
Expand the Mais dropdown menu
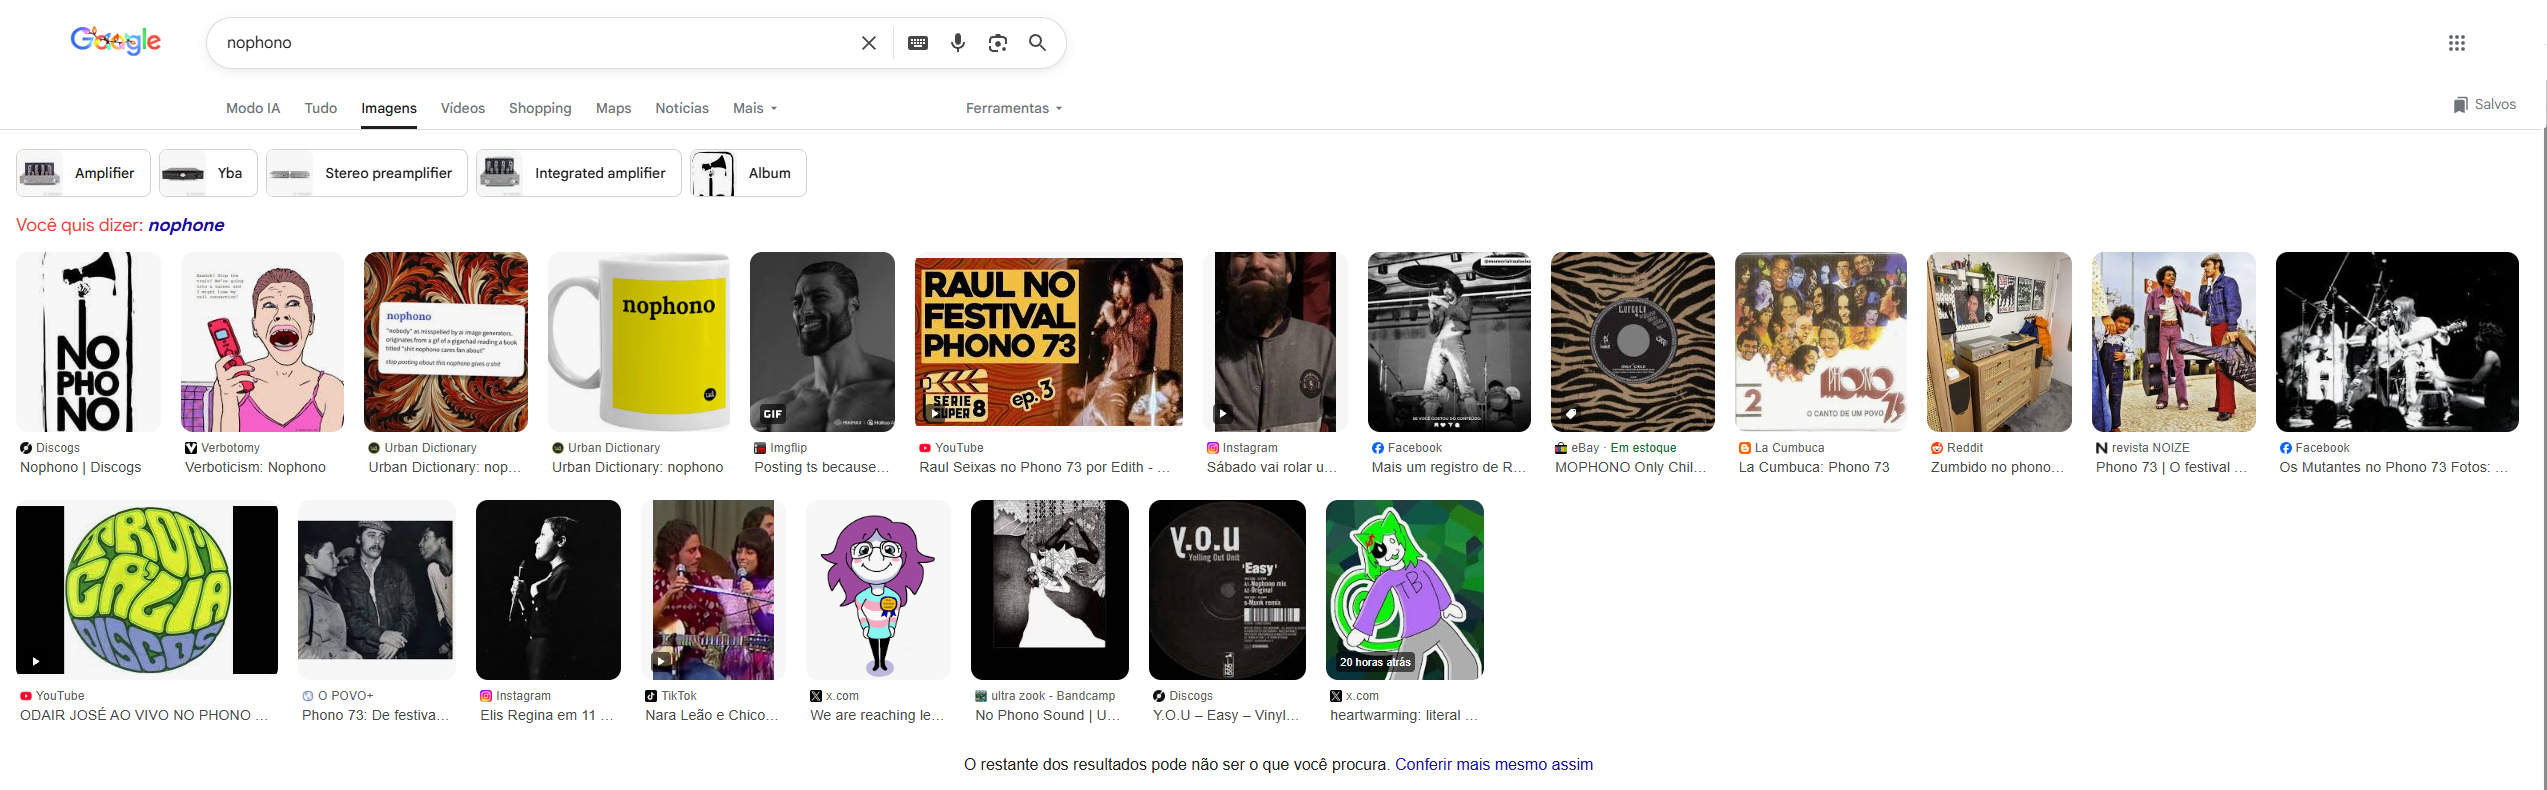(754, 108)
